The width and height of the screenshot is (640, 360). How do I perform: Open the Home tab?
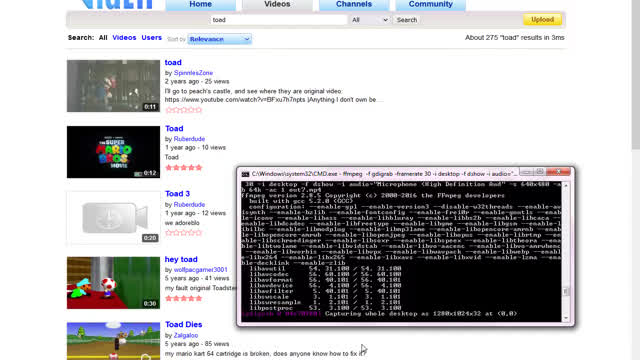click(x=200, y=4)
